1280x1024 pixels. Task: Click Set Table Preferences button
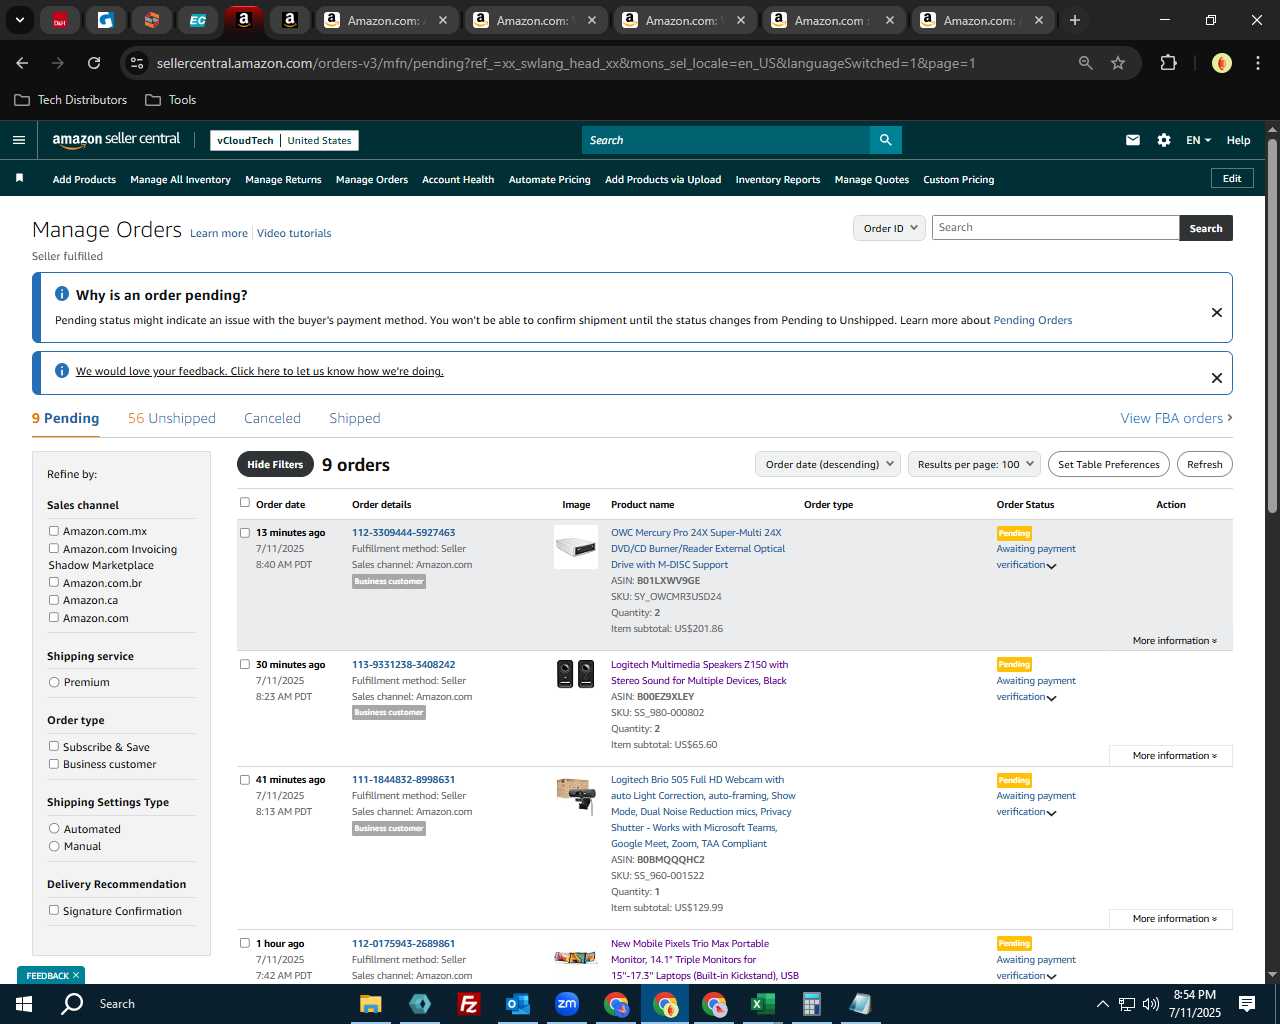pos(1108,464)
